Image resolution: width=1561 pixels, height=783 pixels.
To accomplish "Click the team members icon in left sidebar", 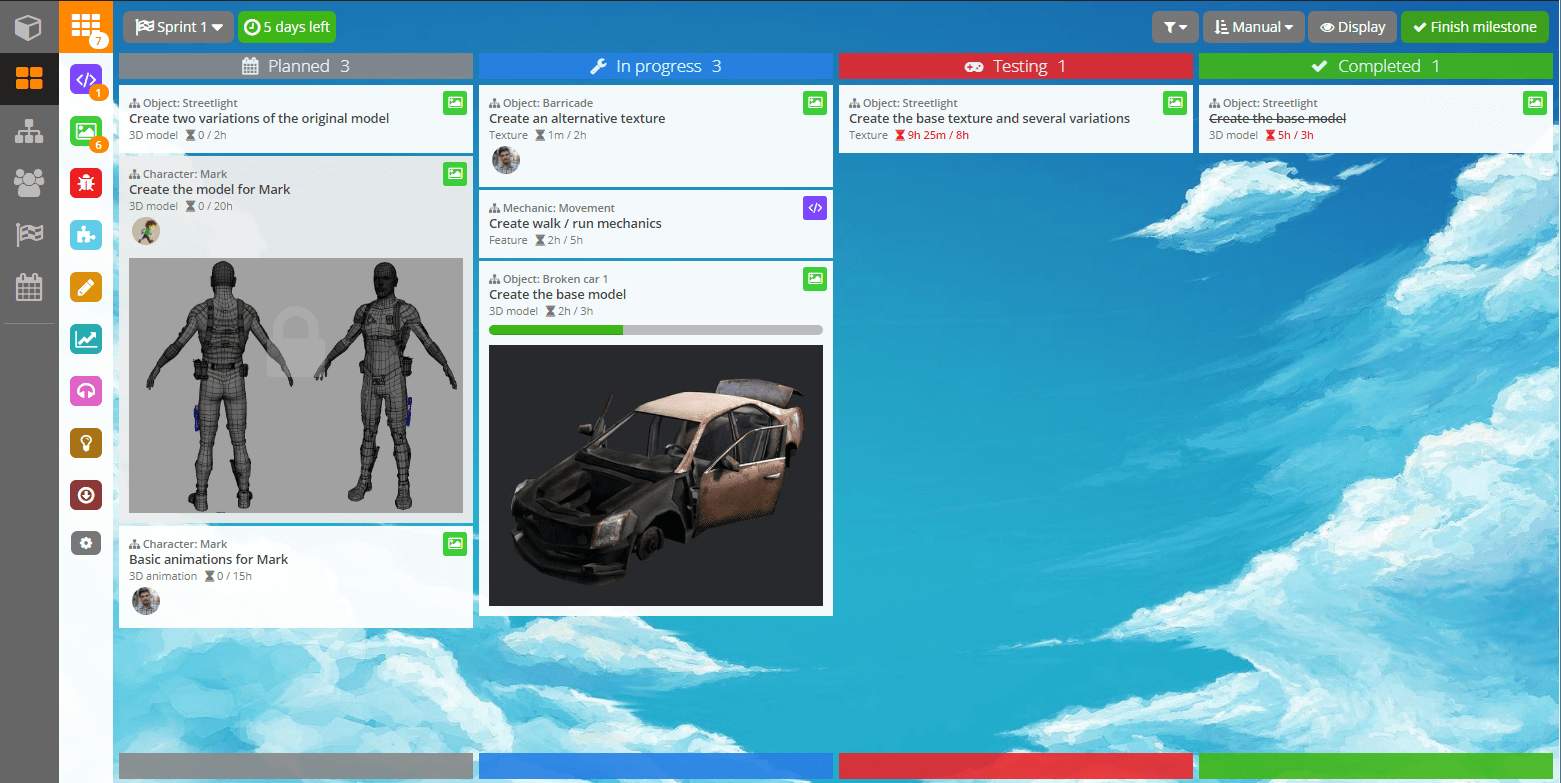I will (29, 182).
